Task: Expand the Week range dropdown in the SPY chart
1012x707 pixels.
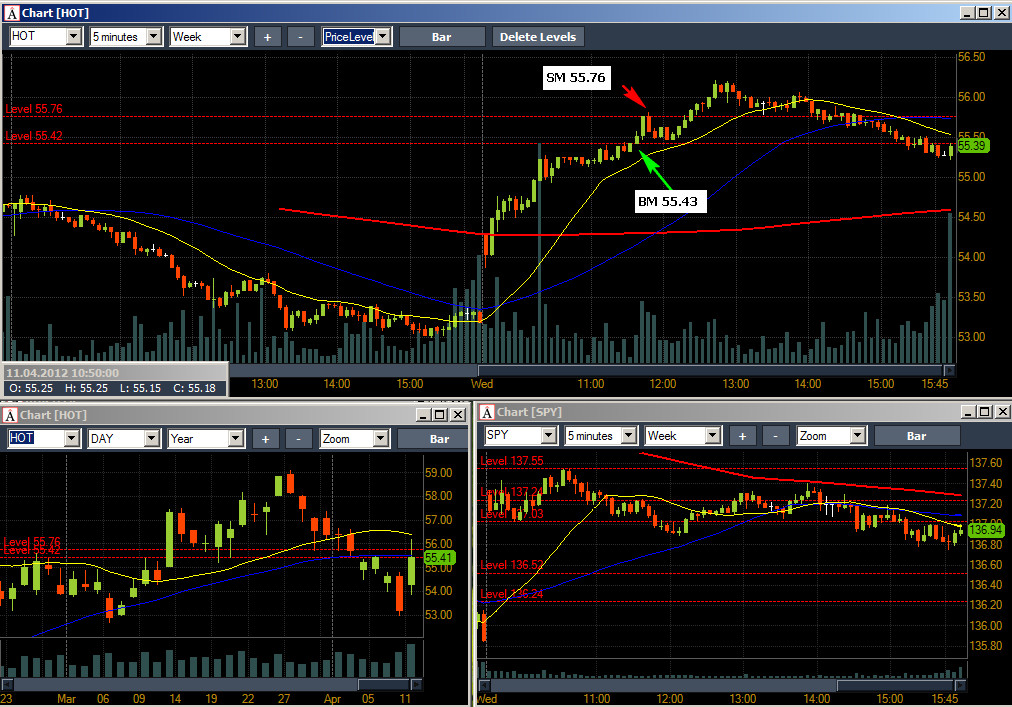Action: pos(713,436)
